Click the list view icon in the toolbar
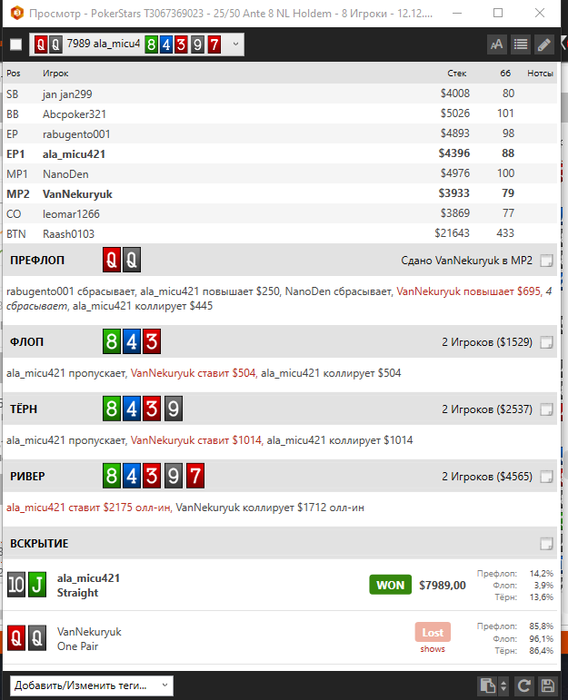 pyautogui.click(x=521, y=45)
